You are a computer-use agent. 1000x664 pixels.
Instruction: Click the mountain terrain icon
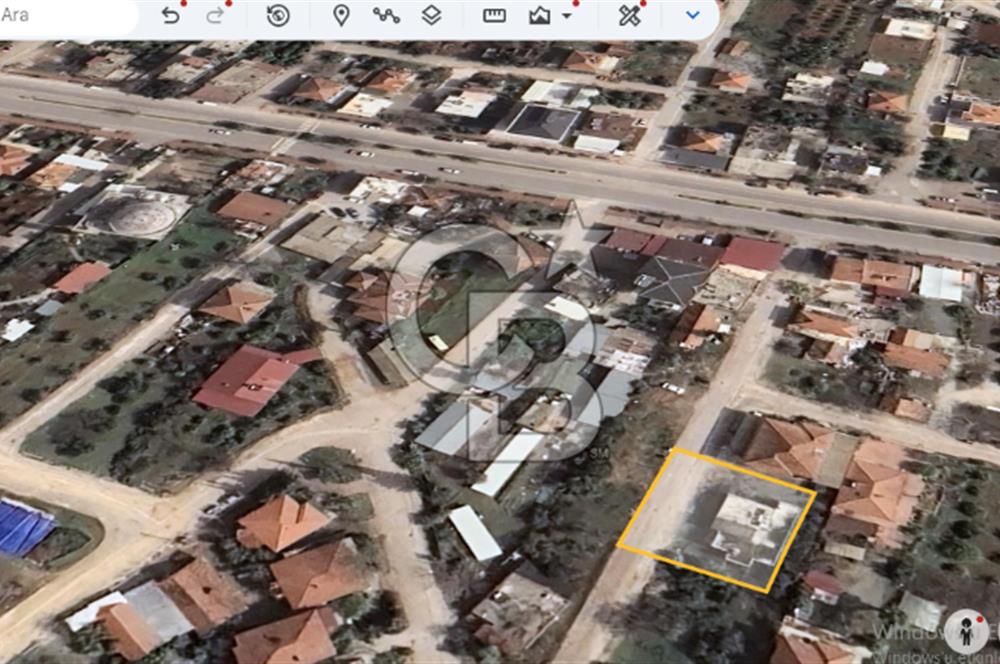pos(540,15)
